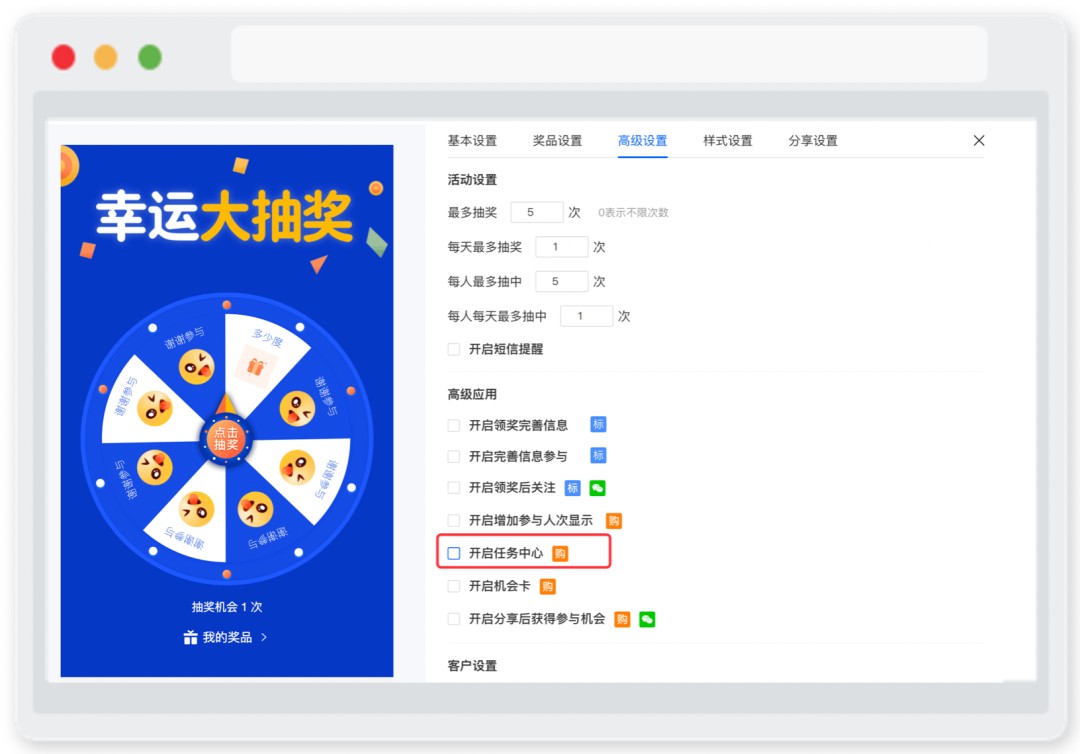Click the browser address bar

point(609,54)
